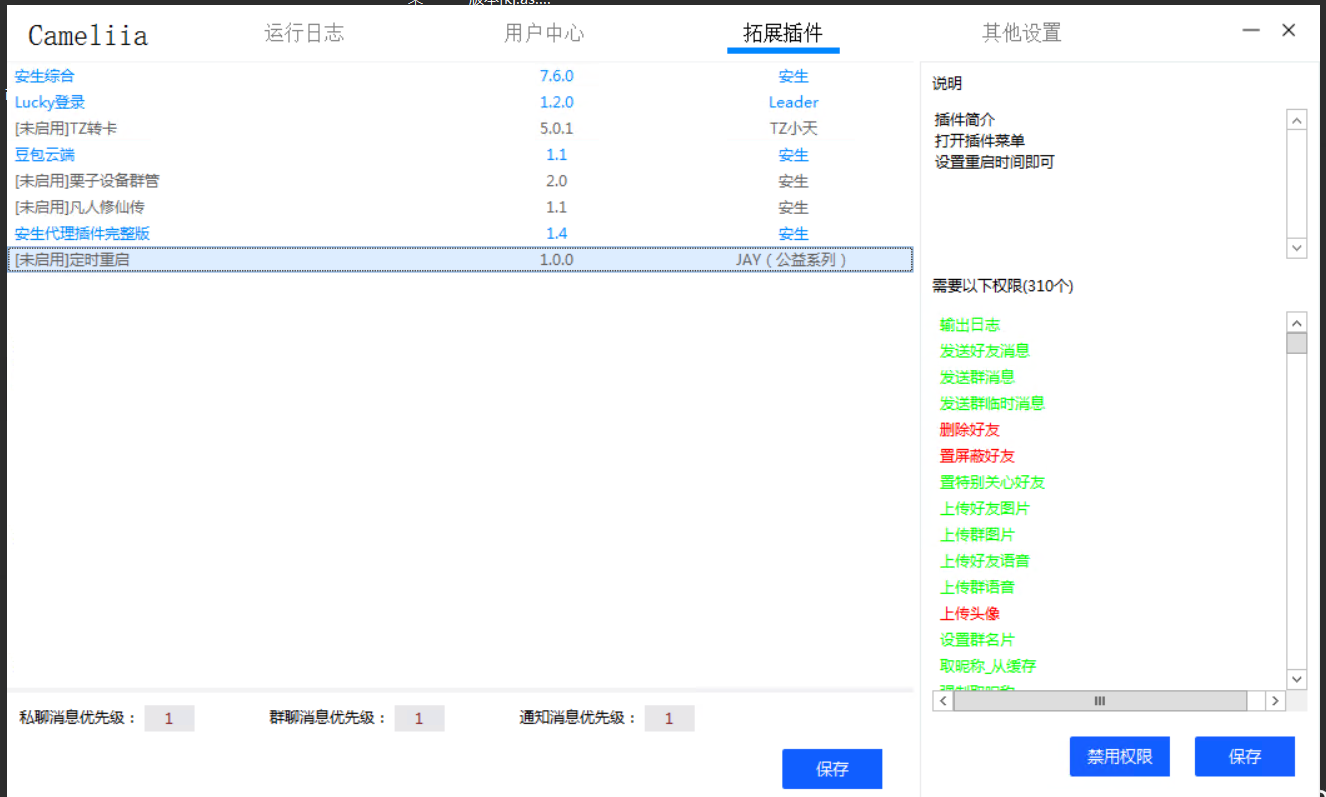The width and height of the screenshot is (1326, 797).
Task: Open the 用户中心 tab
Action: click(544, 33)
